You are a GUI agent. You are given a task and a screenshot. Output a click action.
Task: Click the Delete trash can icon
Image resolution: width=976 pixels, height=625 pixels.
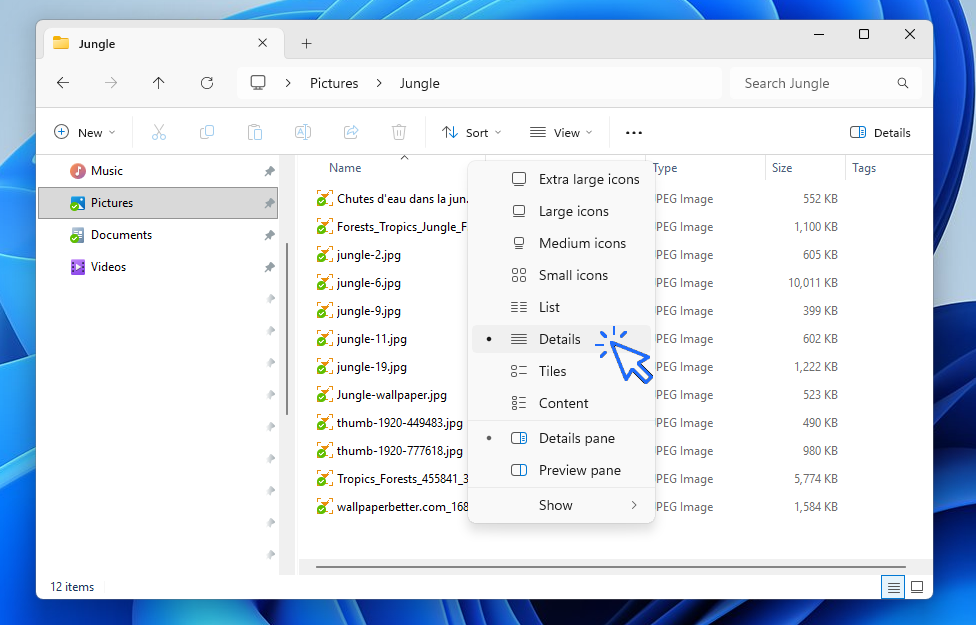point(399,132)
